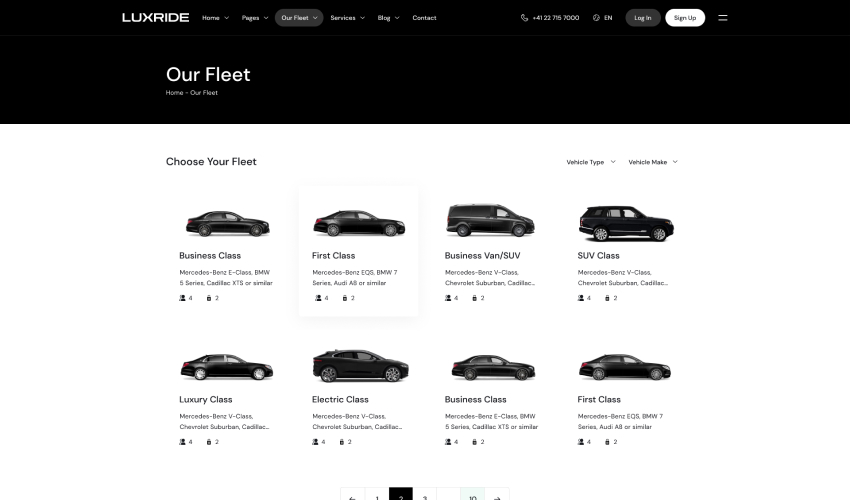Open the Services menu
Image resolution: width=850 pixels, height=500 pixels.
[x=347, y=17]
